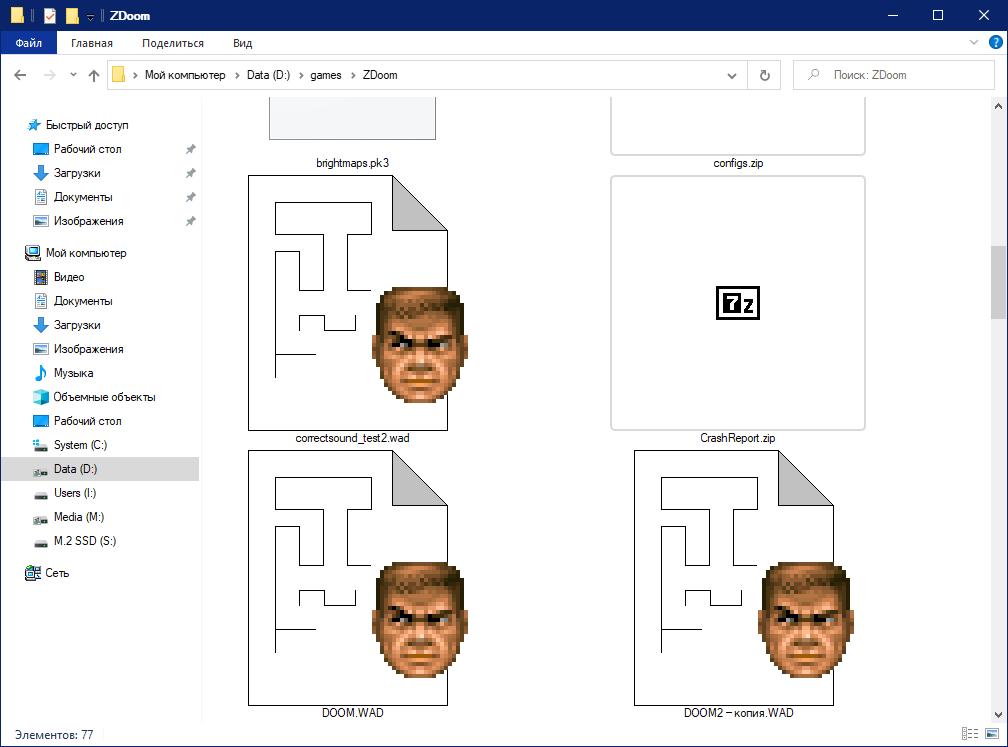Click the Элементов: 77 status text
The image size is (1008, 747).
click(54, 734)
